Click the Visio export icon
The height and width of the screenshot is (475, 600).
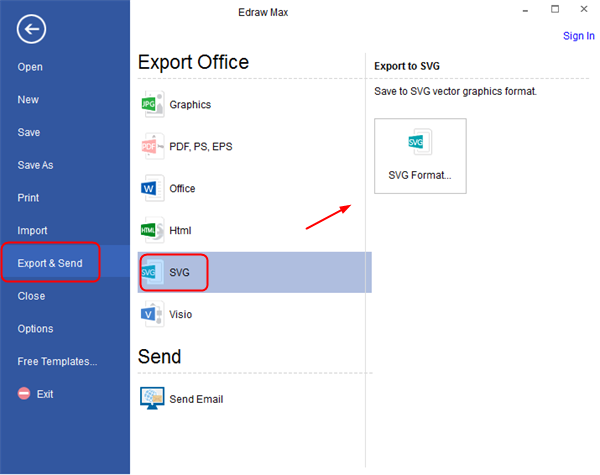[x=152, y=314]
